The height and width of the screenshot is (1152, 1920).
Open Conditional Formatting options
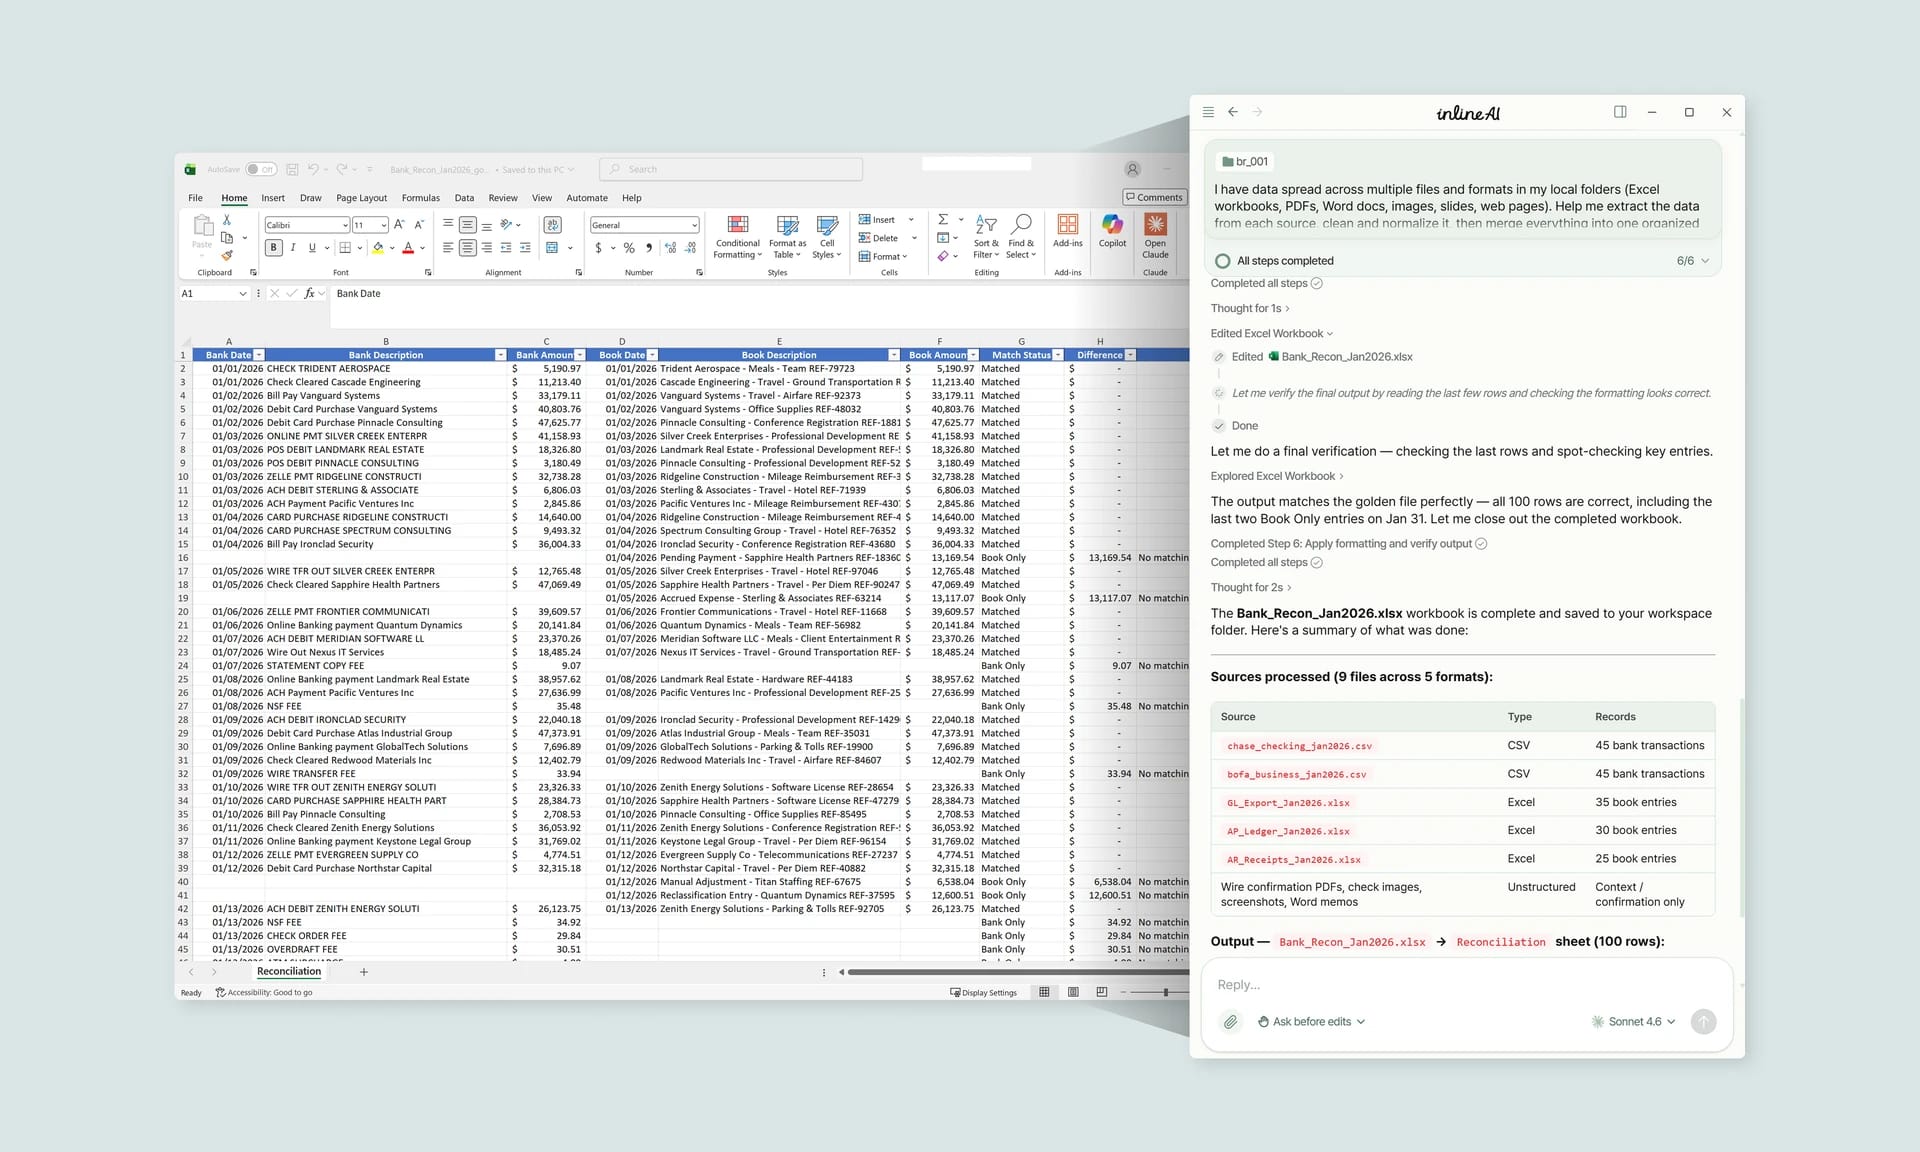(x=737, y=237)
